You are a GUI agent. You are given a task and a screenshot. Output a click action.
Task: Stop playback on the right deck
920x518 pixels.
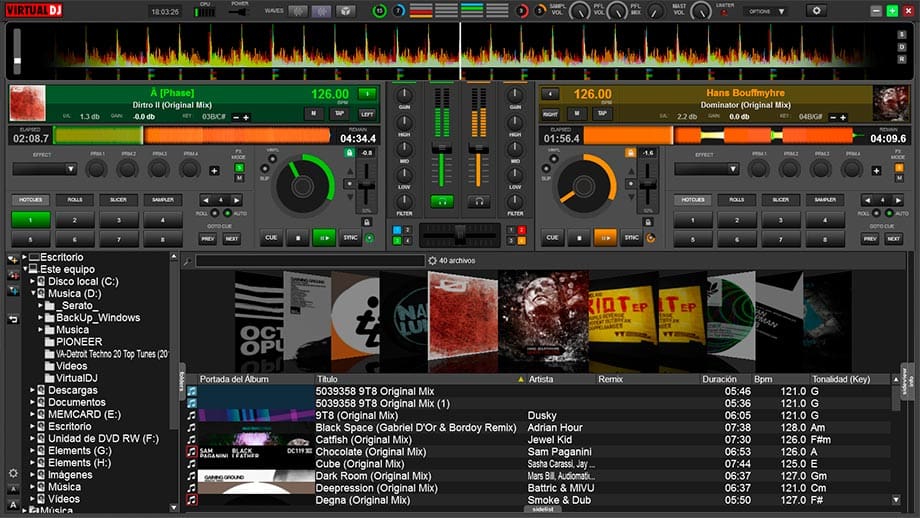579,238
